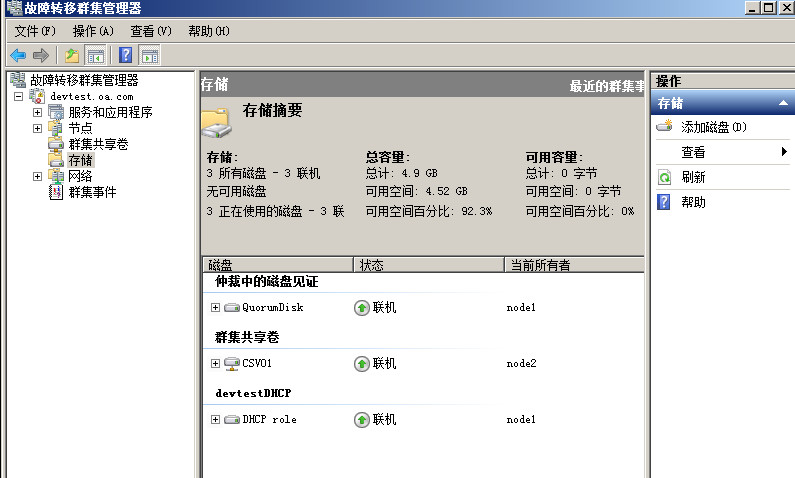
Task: Select the DHCP role row name
Action: 269,420
